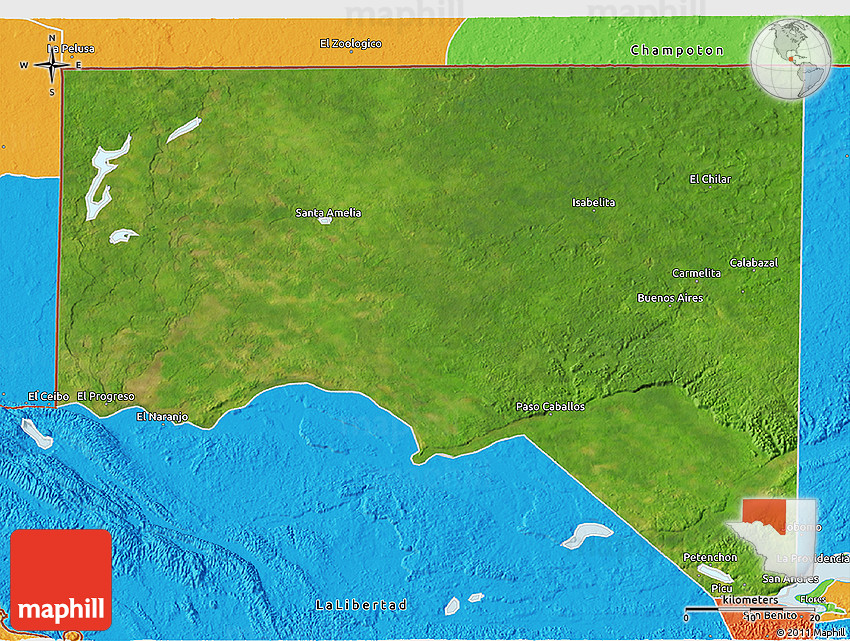Click the Paso Caballos label
Image resolution: width=850 pixels, height=641 pixels.
[x=550, y=407]
